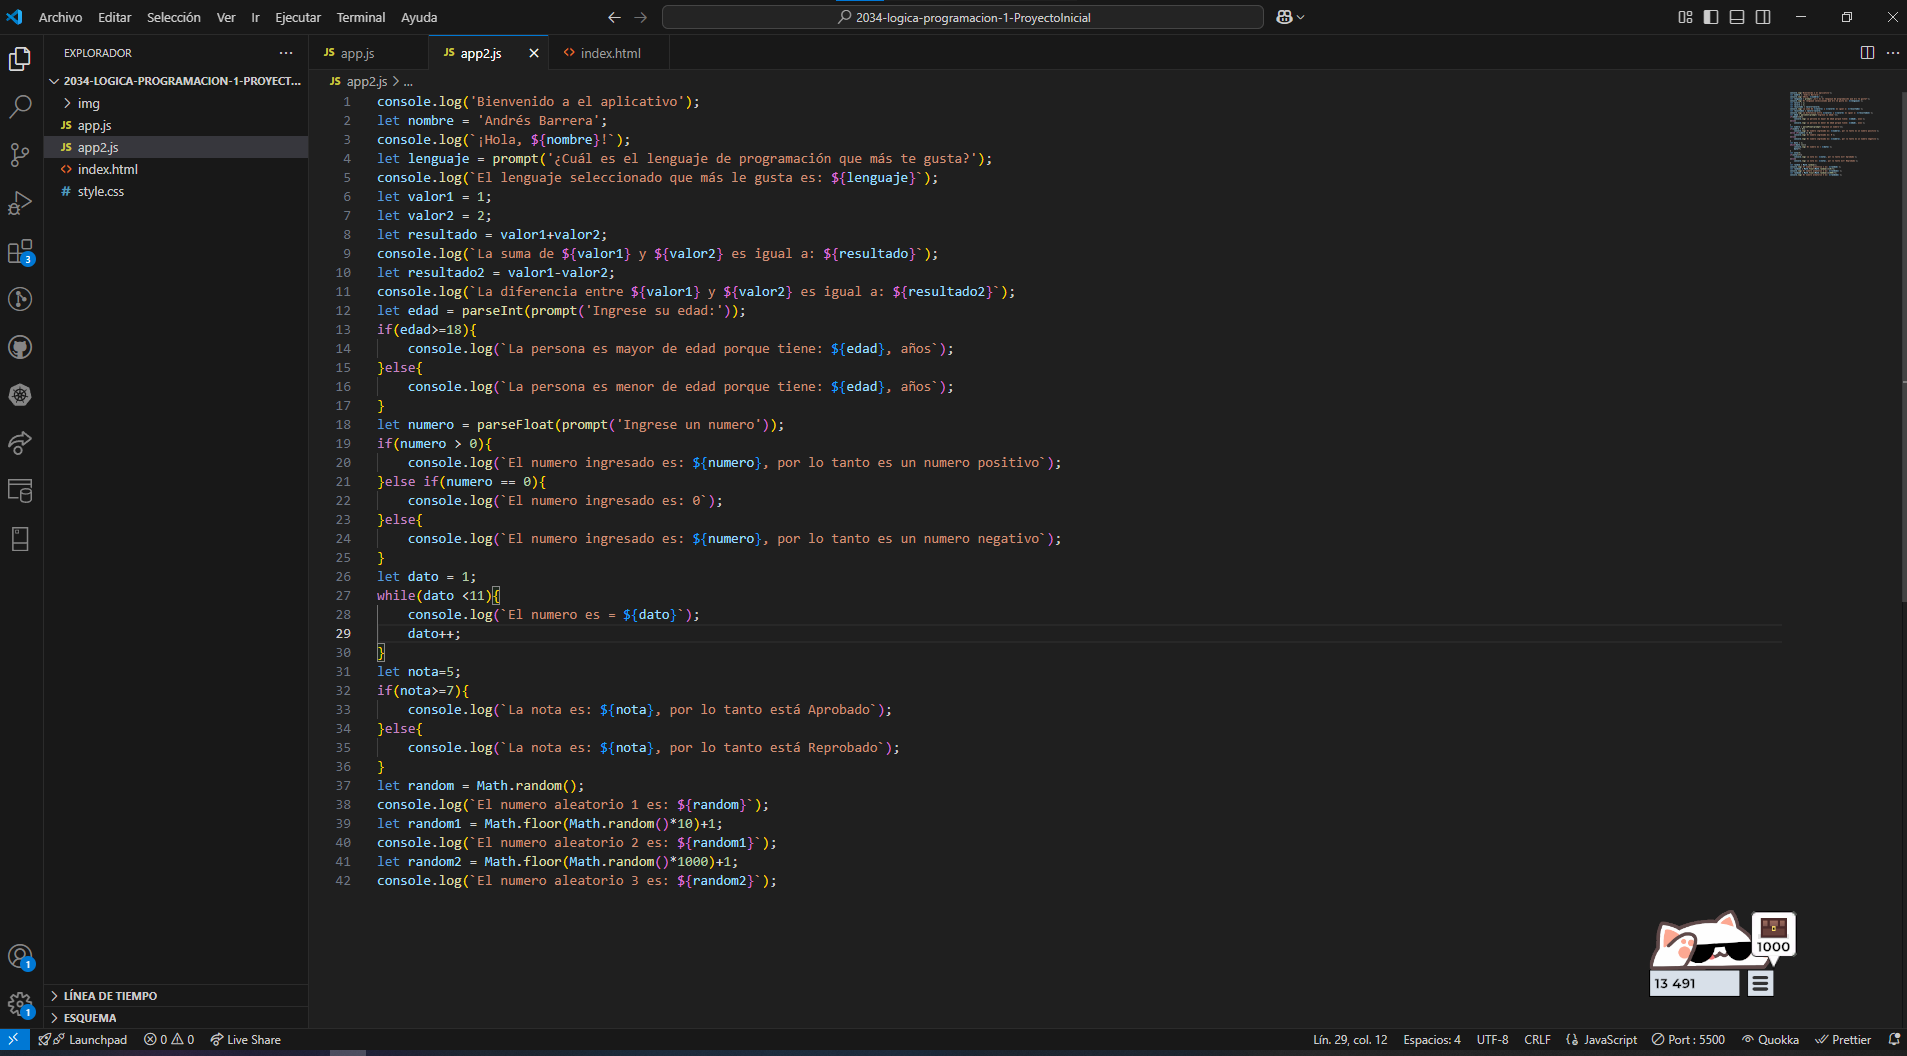This screenshot has width=1907, height=1056.
Task: Expand the LÍNEA DE TIEMPO section
Action: (x=177, y=996)
